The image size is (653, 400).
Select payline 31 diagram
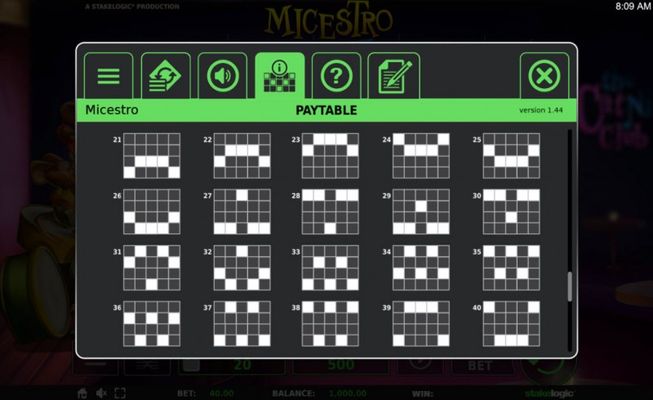click(152, 268)
